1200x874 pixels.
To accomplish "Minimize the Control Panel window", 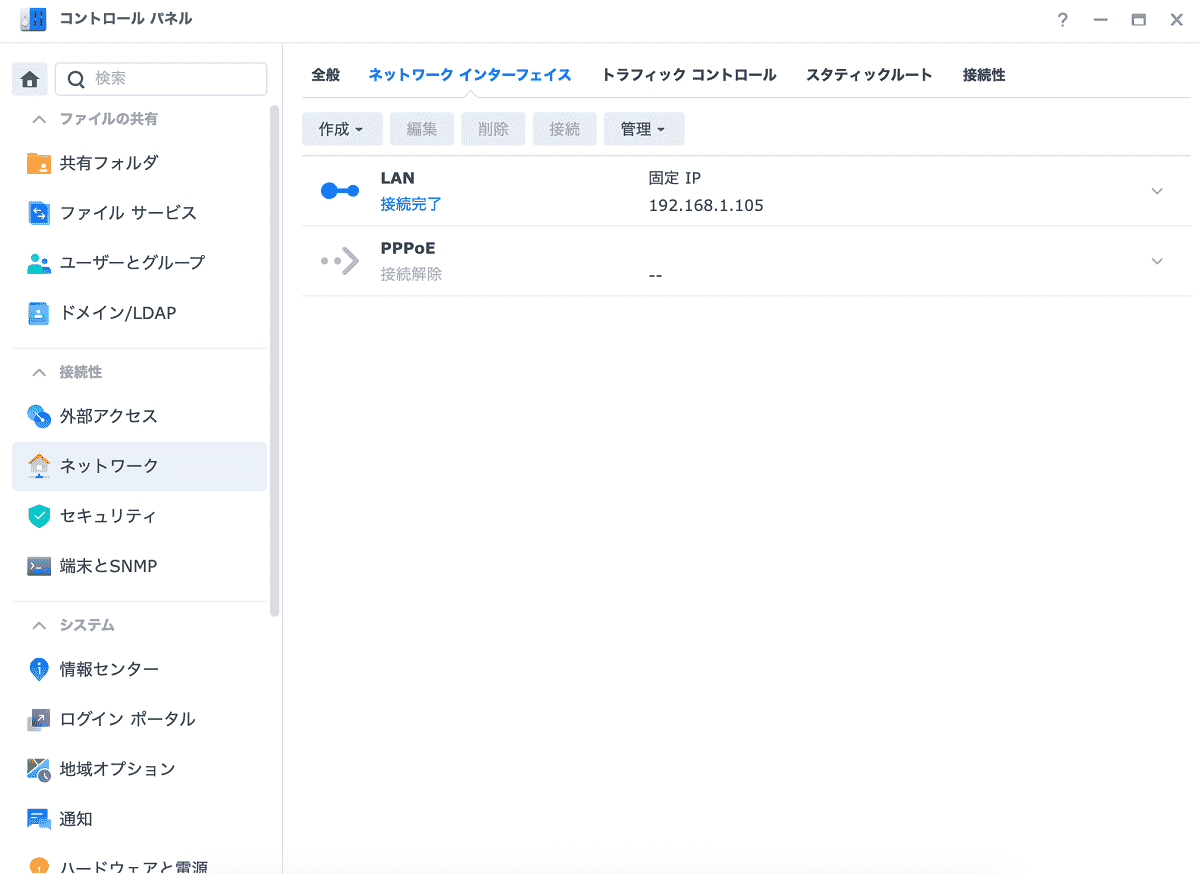I will [x=1101, y=19].
